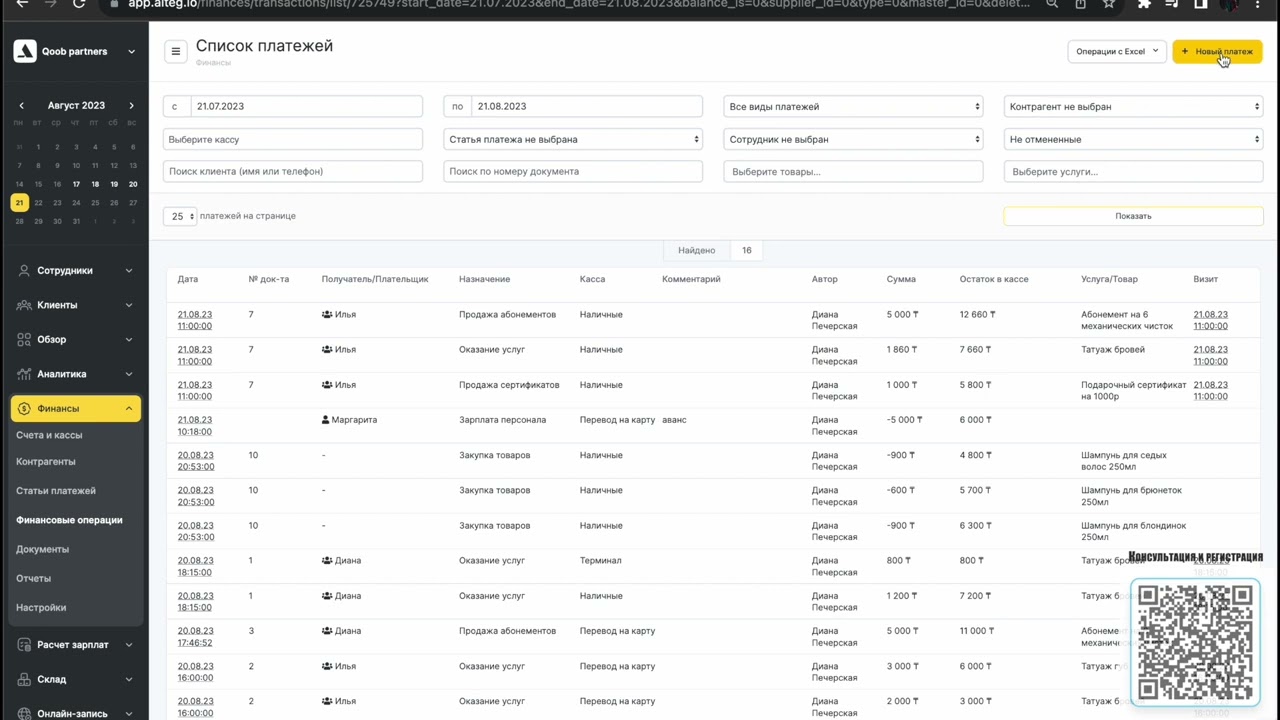Open Операции с Excel dropdown
Screen dimensions: 1280x720
(x=1117, y=51)
